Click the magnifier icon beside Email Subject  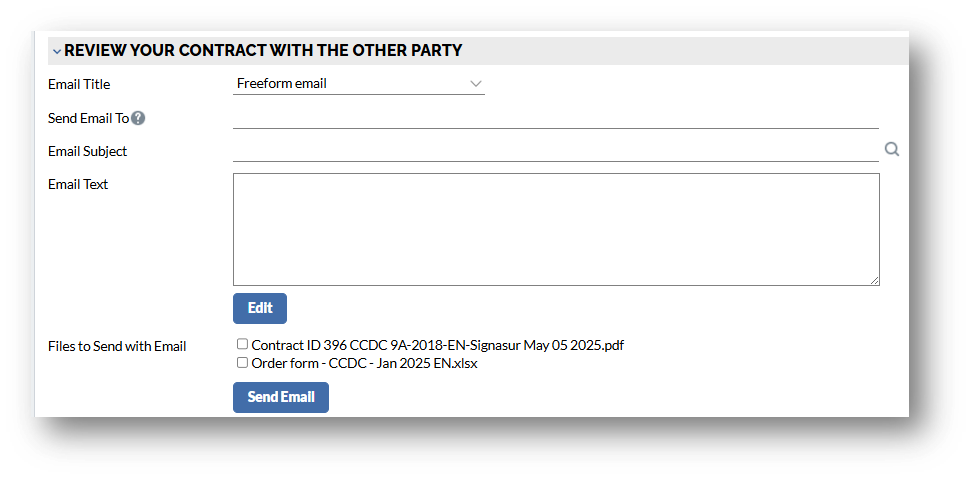(x=892, y=150)
